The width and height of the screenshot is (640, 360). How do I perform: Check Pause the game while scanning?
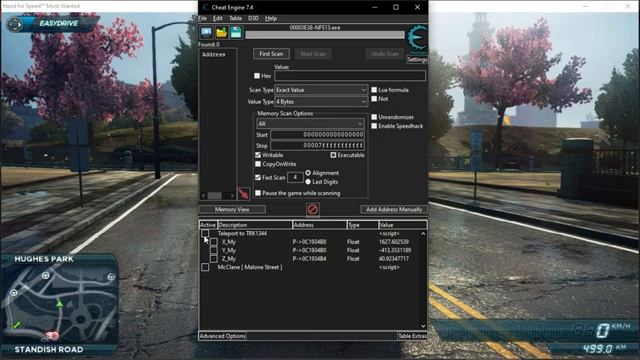tap(258, 193)
